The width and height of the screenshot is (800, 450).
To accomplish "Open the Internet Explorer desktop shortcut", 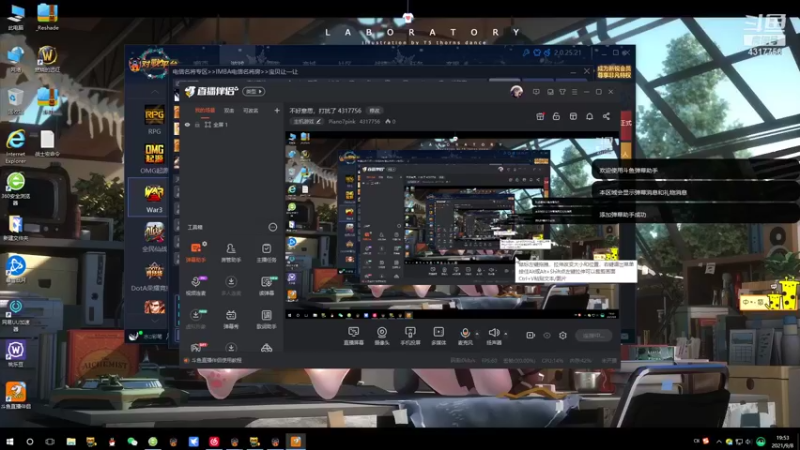I will (x=15, y=146).
